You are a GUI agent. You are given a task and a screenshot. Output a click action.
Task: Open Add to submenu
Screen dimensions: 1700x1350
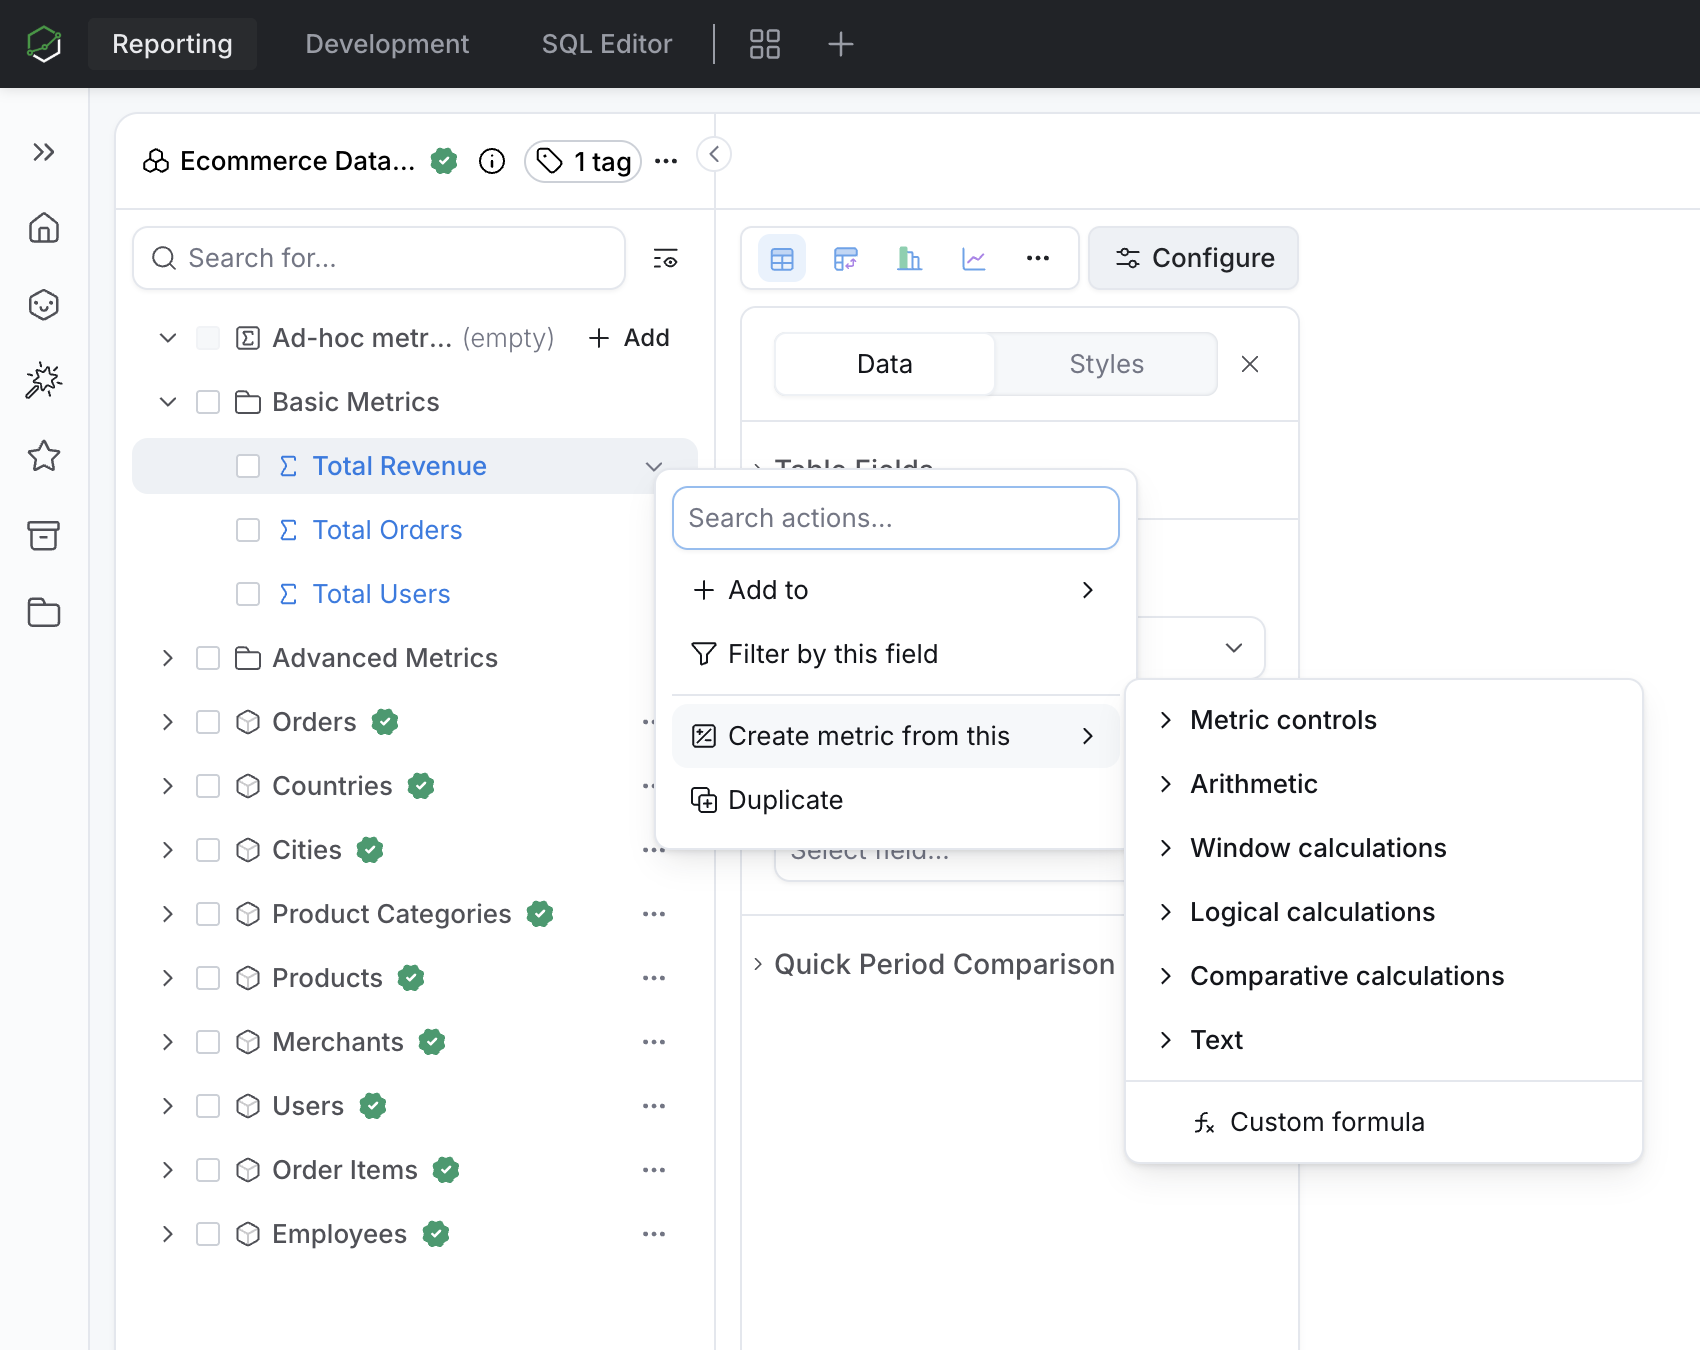(896, 590)
